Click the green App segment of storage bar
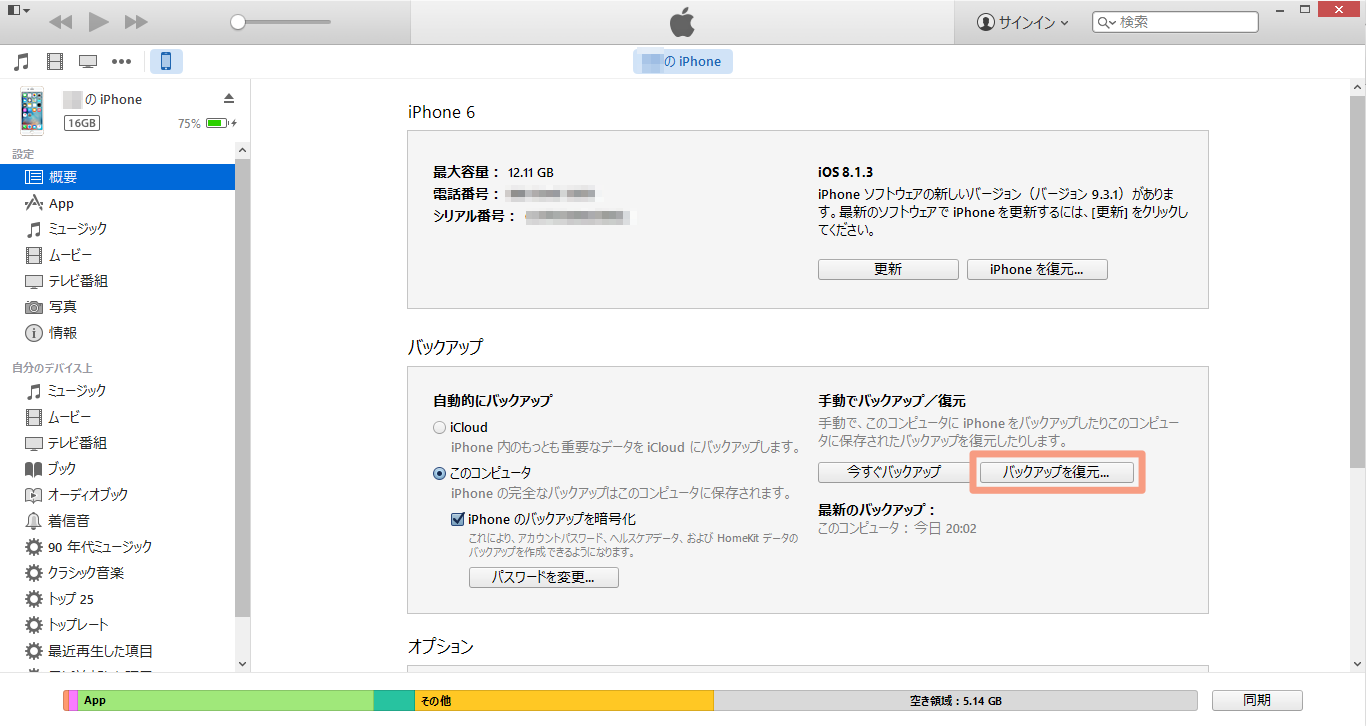1366x726 pixels. point(225,700)
